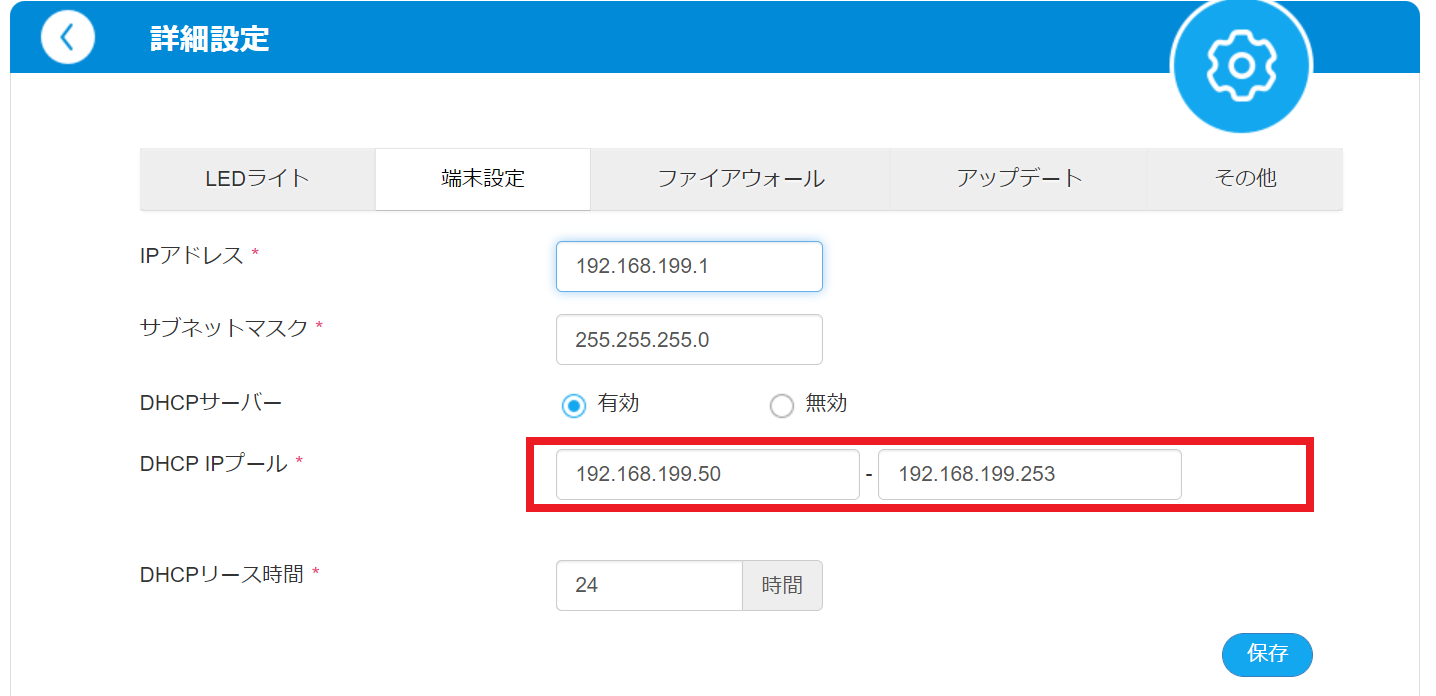The height and width of the screenshot is (696, 1436).
Task: Click the back arrow icon
Action: coord(67,38)
